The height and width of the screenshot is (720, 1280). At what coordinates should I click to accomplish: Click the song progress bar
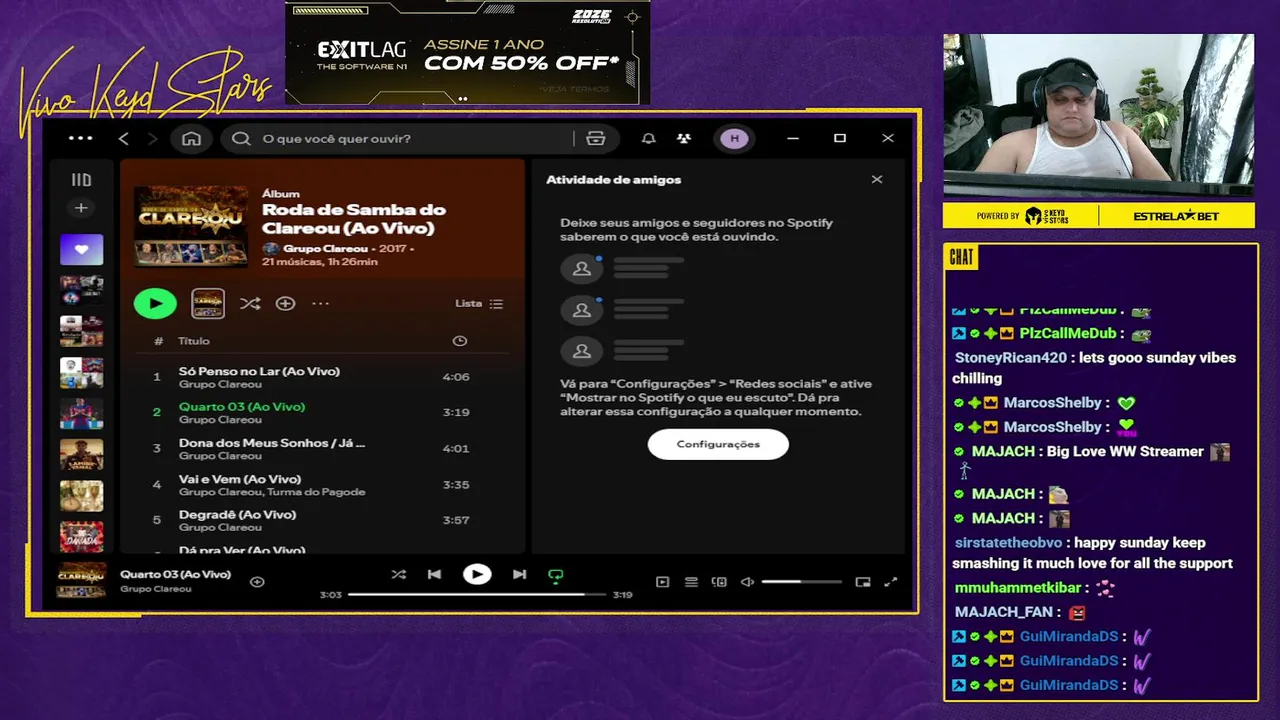click(x=477, y=594)
